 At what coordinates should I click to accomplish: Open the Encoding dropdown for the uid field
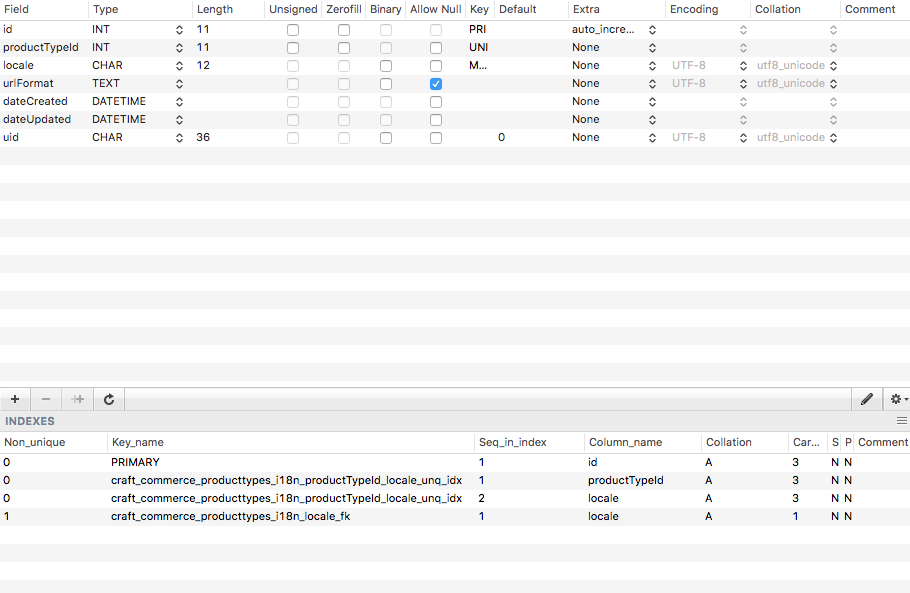coord(741,137)
